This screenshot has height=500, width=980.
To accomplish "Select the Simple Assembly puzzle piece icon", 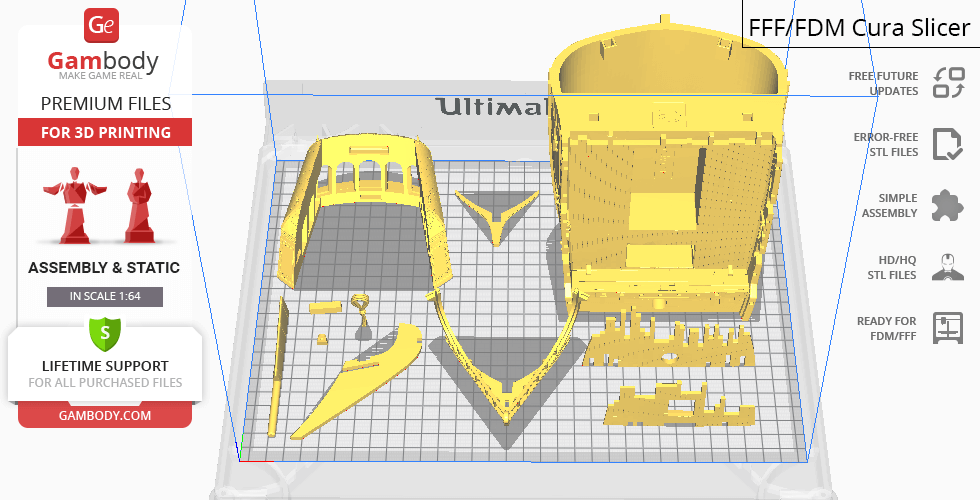I will coord(946,206).
